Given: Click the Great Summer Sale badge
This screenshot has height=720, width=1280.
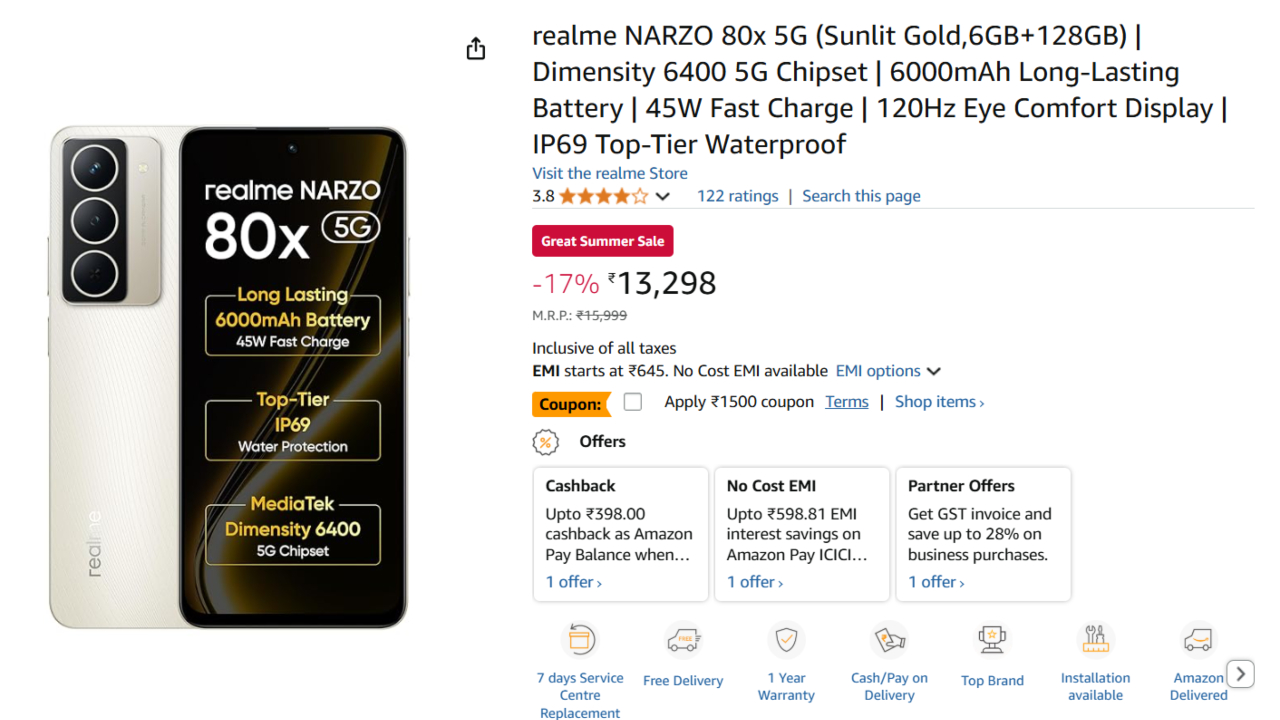Looking at the screenshot, I should 603,241.
